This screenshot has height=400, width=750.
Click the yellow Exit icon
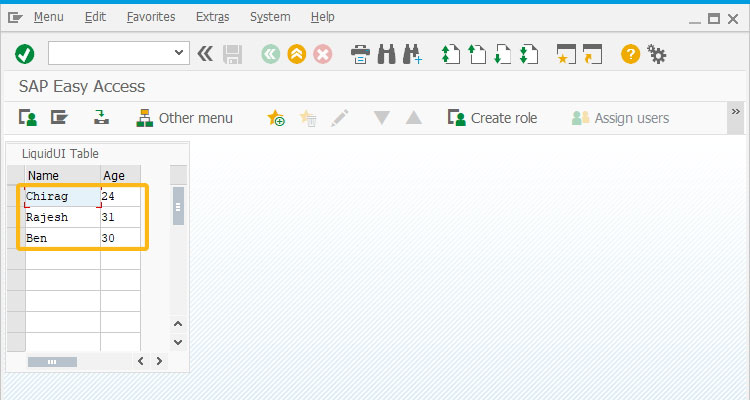(297, 54)
